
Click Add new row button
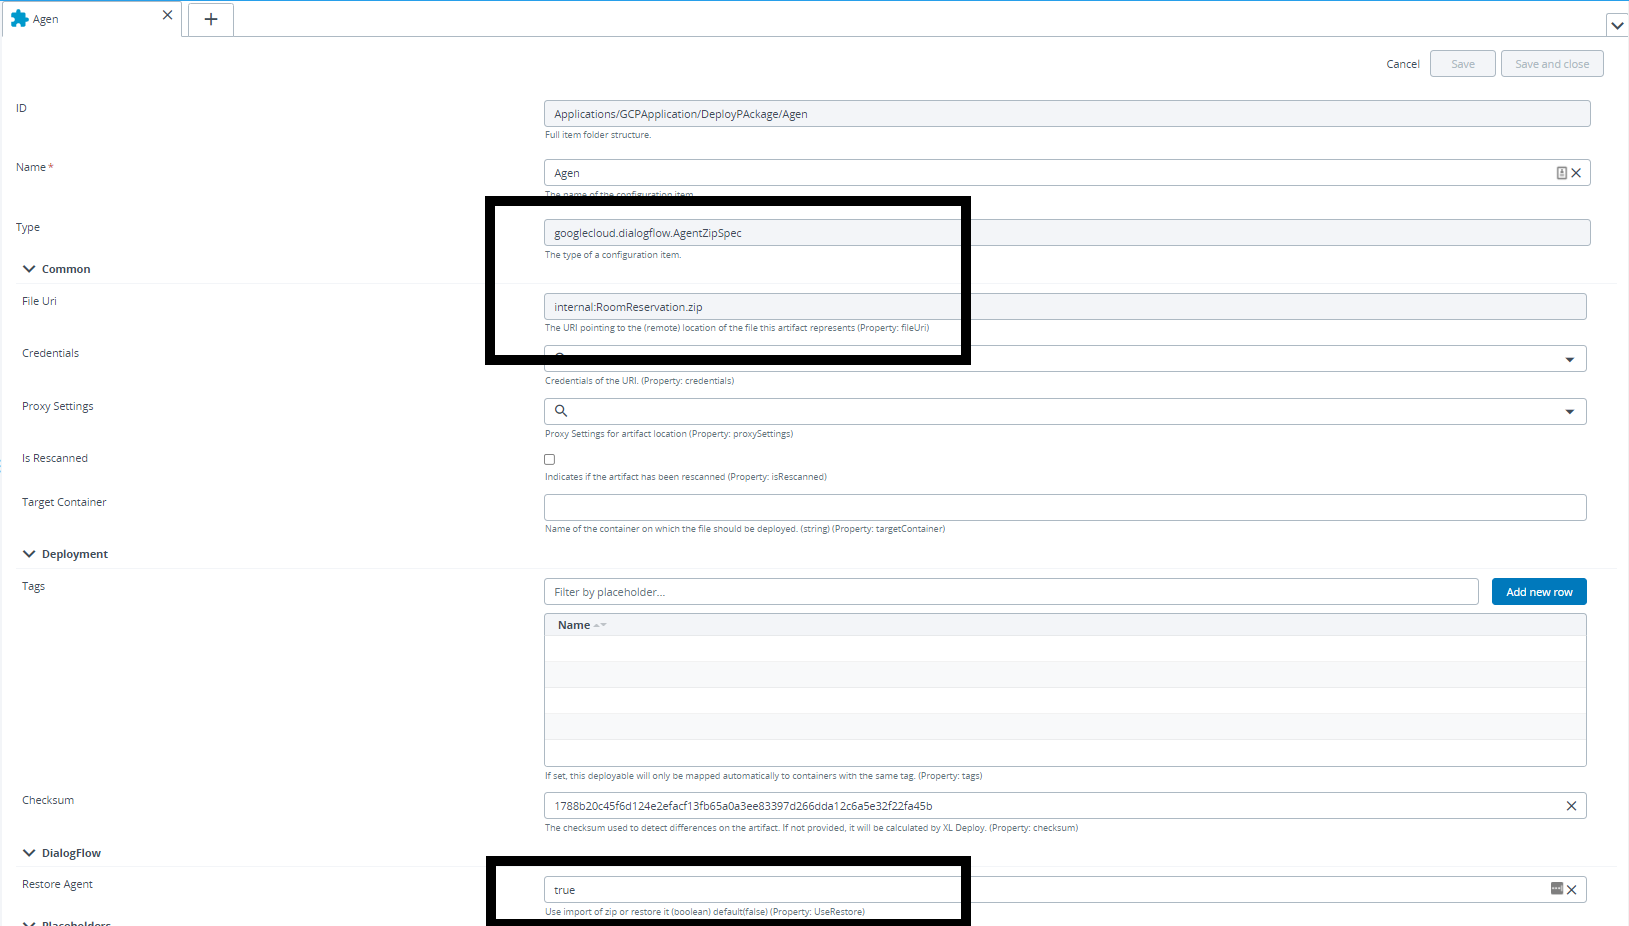[x=1538, y=592]
